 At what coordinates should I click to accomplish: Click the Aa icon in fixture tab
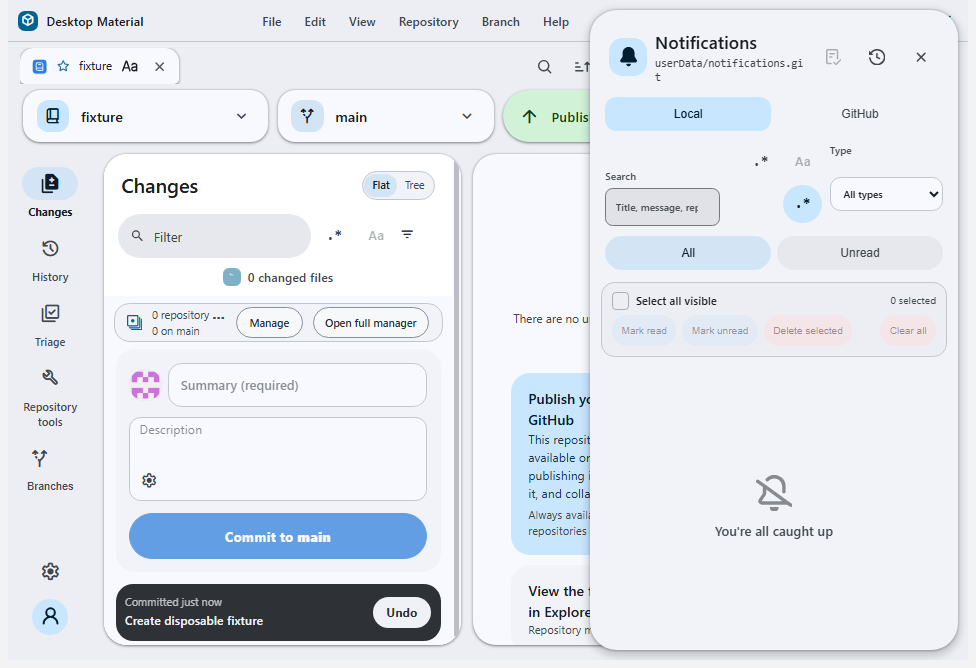pos(129,67)
